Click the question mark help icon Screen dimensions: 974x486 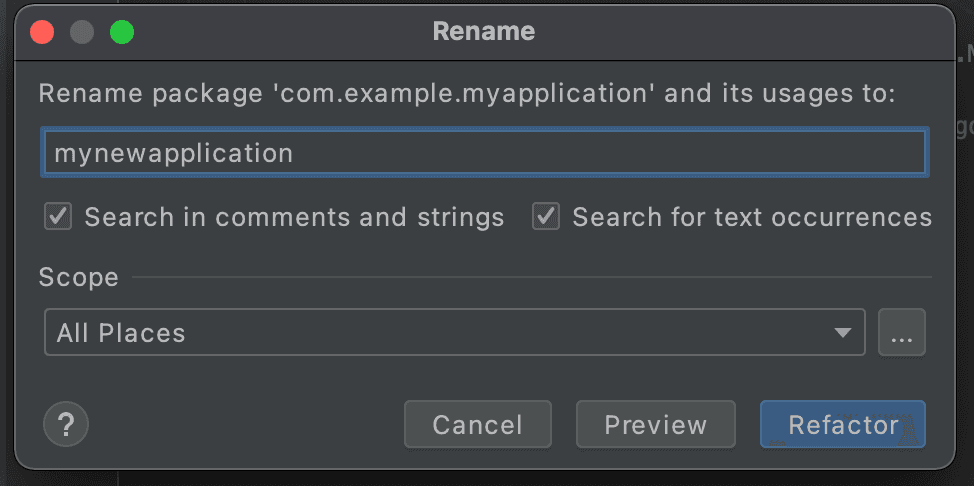click(x=66, y=425)
